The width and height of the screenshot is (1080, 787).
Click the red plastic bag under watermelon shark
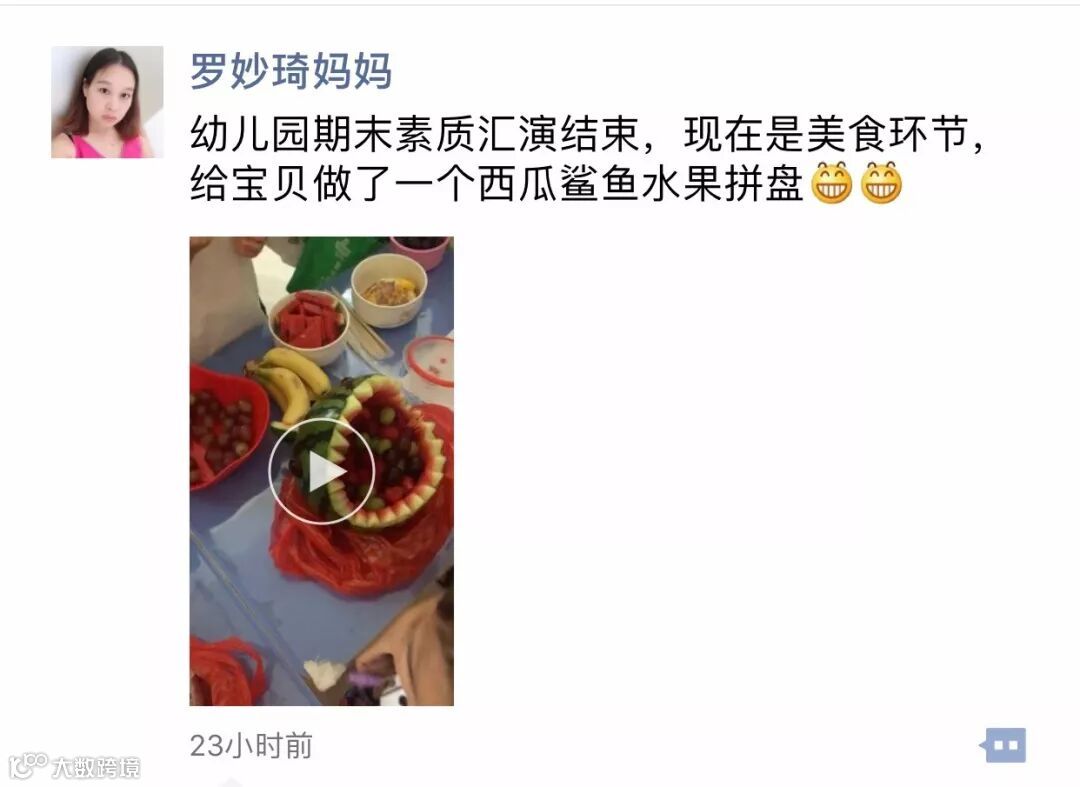coord(362,544)
